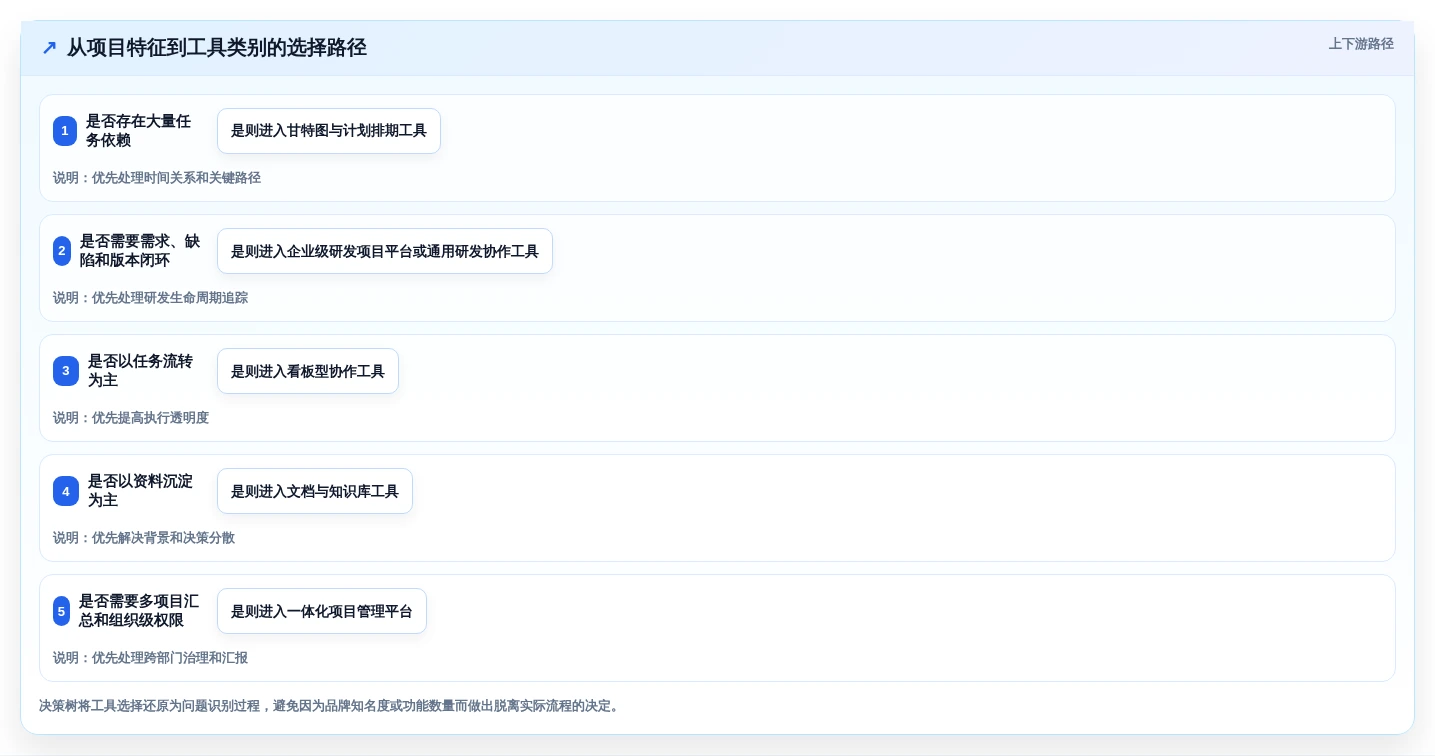Click the note 说明：优先处理跨部门治理和汇报

(151, 658)
